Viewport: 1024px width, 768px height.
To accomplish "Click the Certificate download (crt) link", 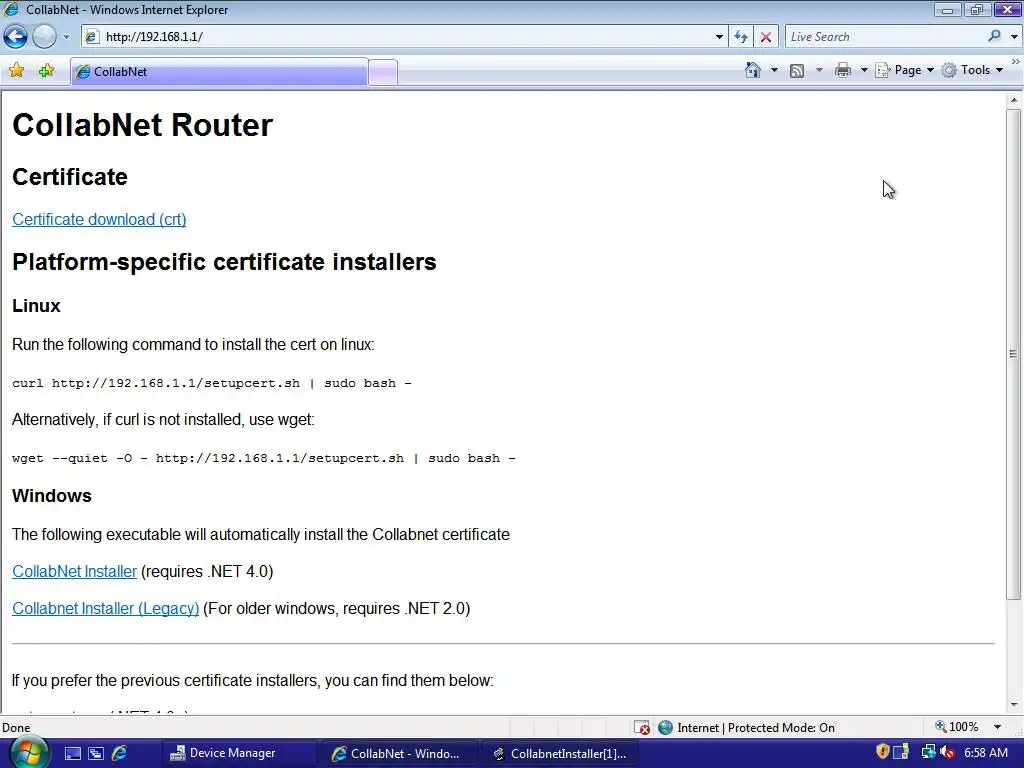I will [99, 219].
